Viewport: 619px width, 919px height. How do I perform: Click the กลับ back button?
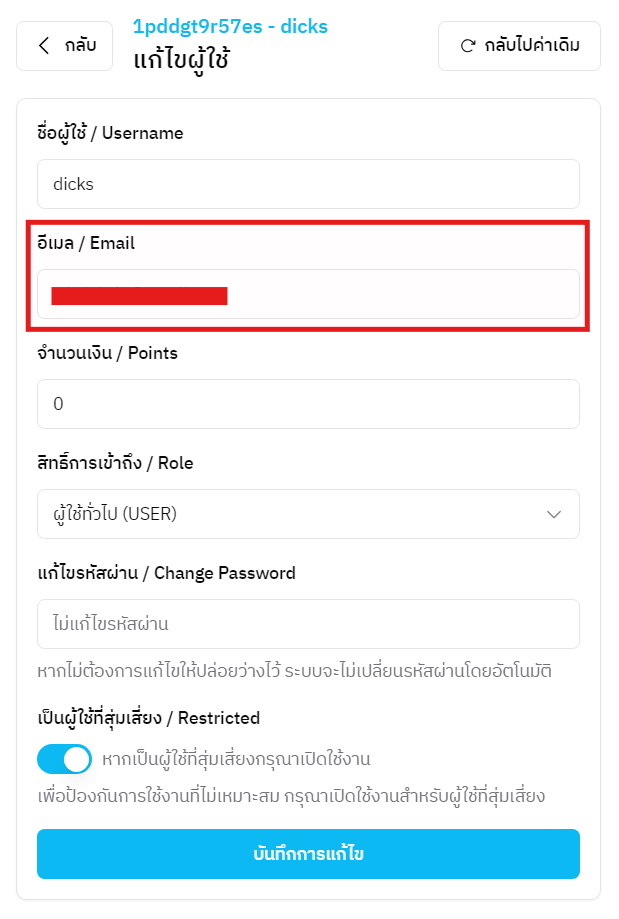(63, 45)
